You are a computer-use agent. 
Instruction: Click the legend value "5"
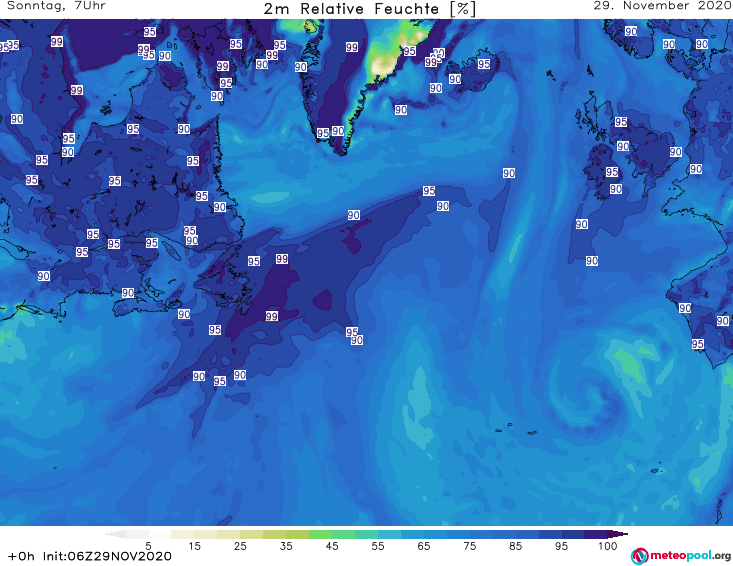(148, 545)
